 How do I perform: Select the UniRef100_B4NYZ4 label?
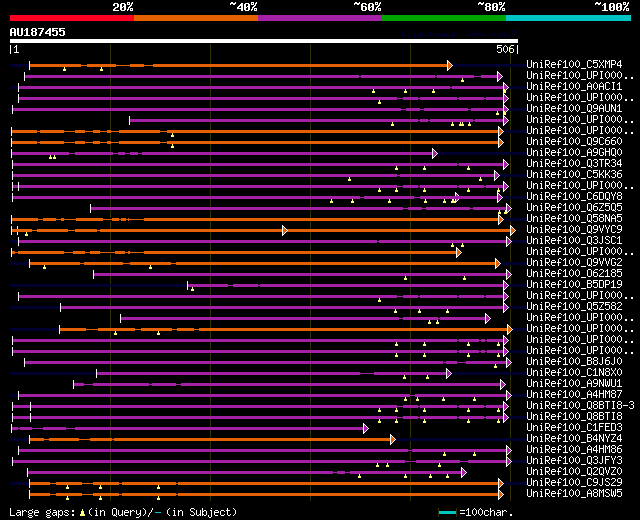[574, 439]
